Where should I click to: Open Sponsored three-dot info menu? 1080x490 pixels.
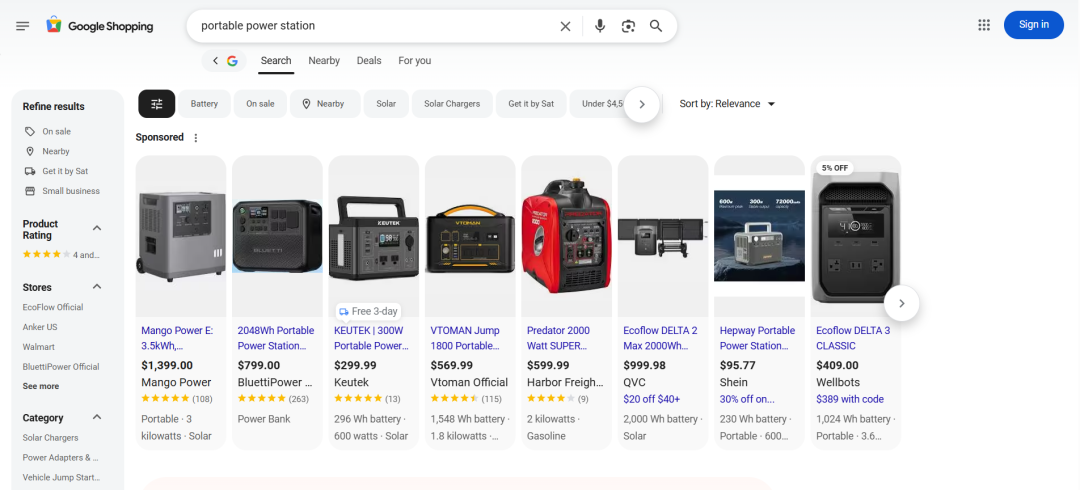tap(196, 138)
